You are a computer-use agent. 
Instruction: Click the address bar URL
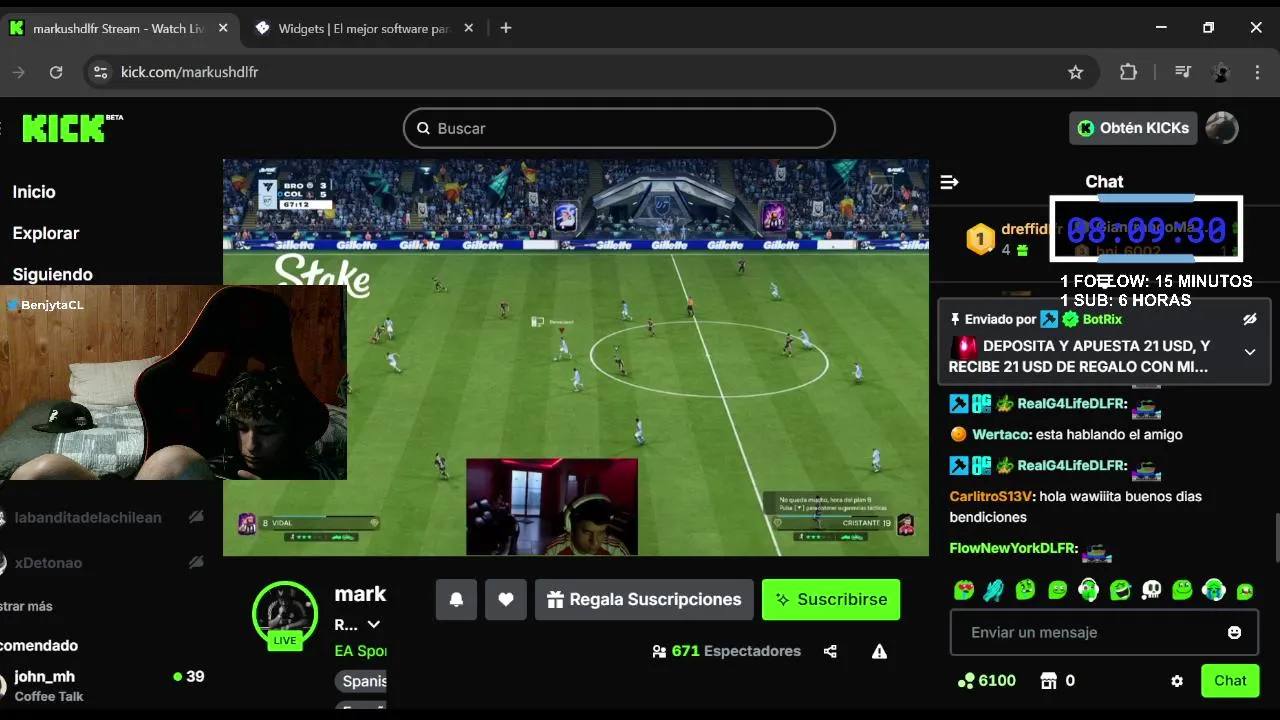coord(189,72)
